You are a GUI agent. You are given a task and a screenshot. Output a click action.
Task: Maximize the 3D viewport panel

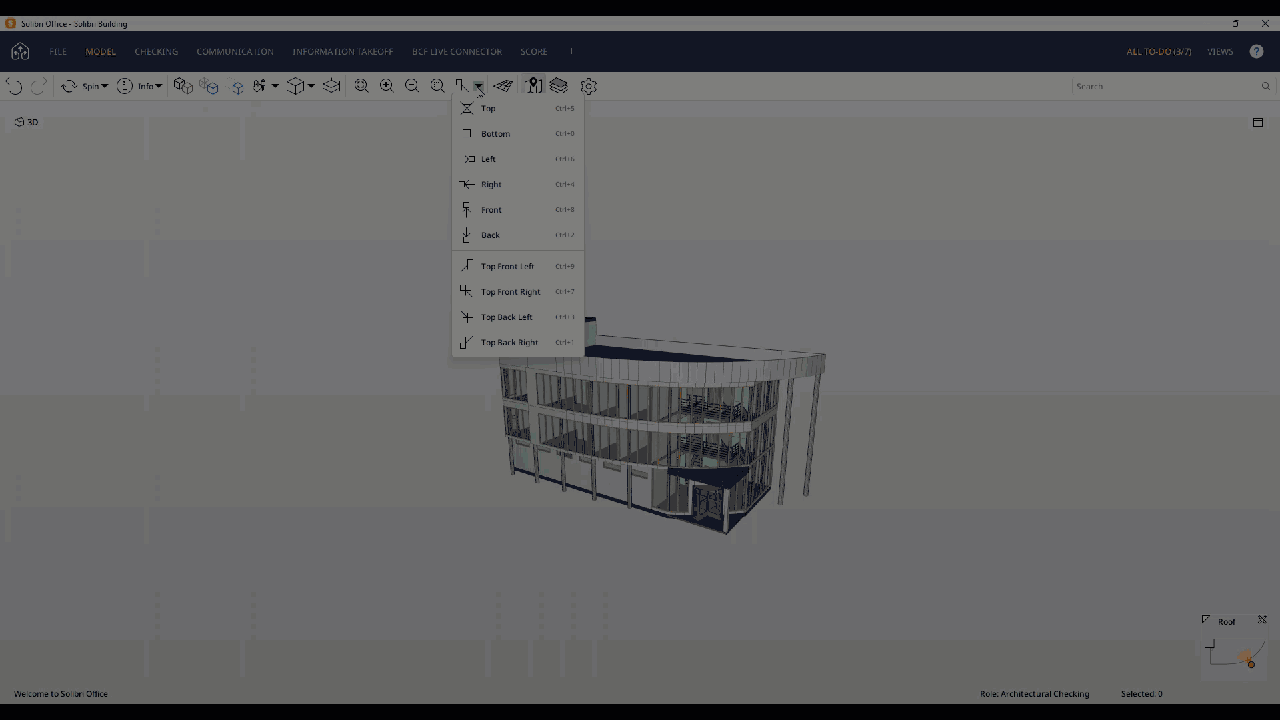coord(1258,122)
